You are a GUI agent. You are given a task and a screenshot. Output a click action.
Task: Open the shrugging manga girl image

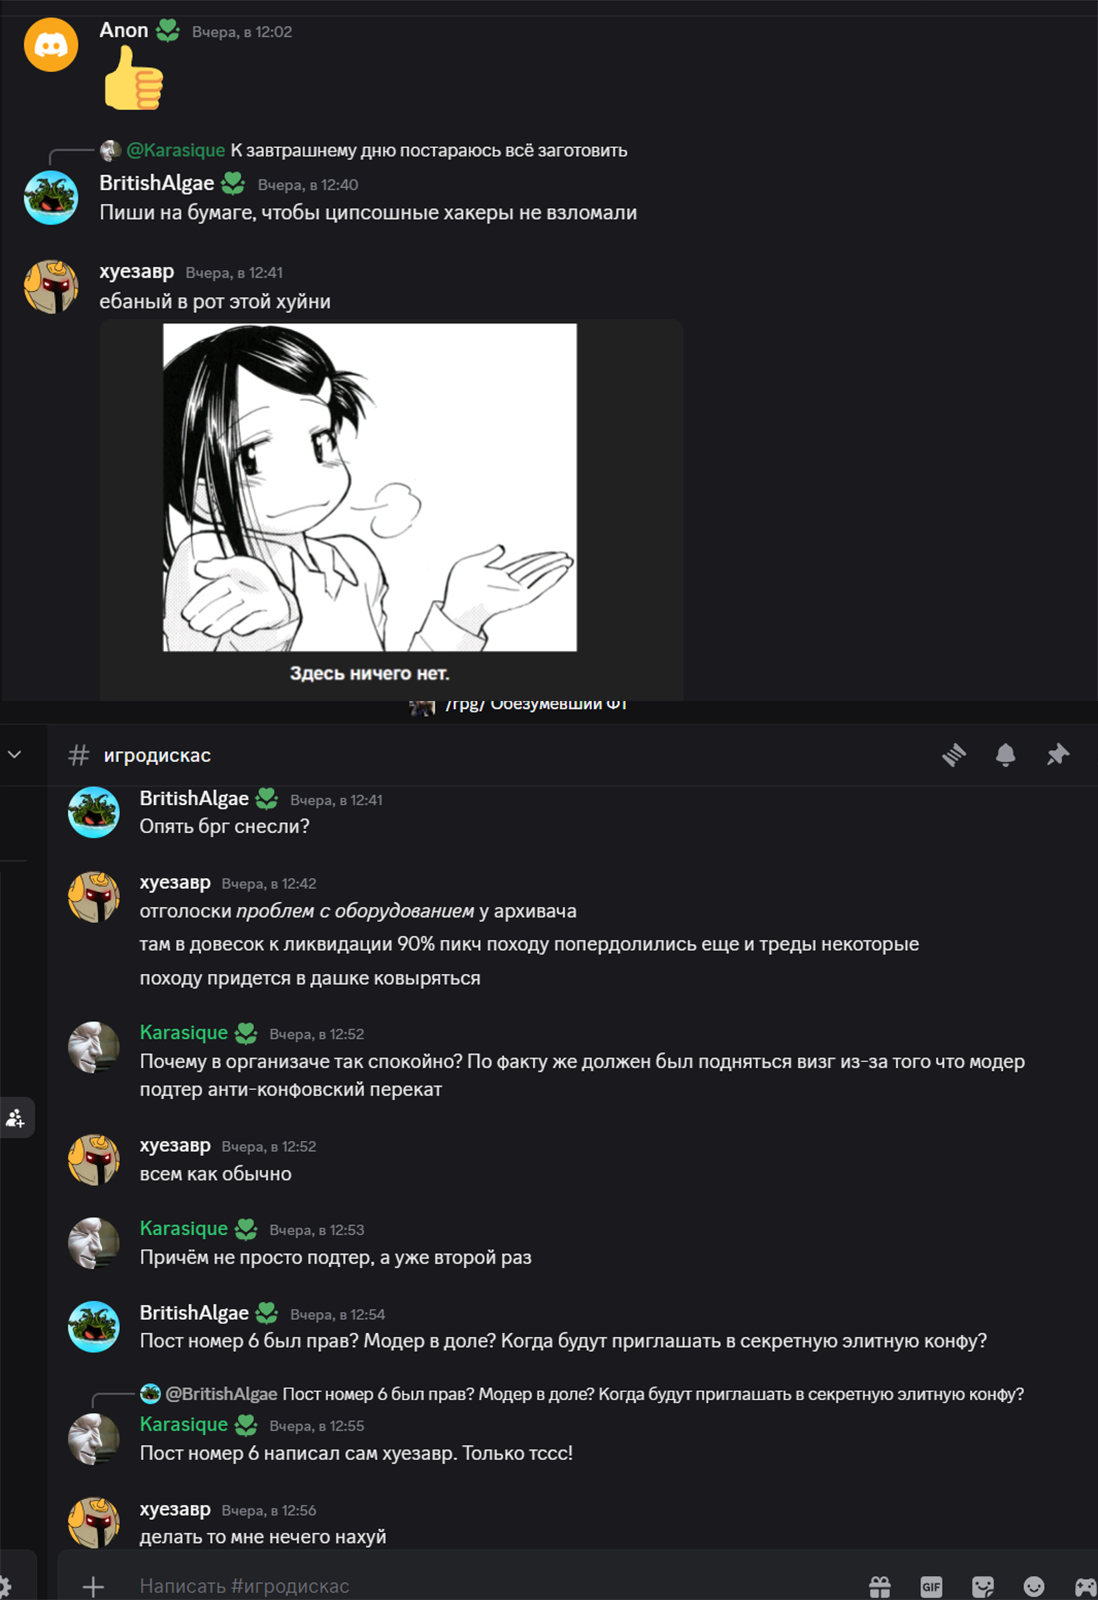(x=370, y=487)
